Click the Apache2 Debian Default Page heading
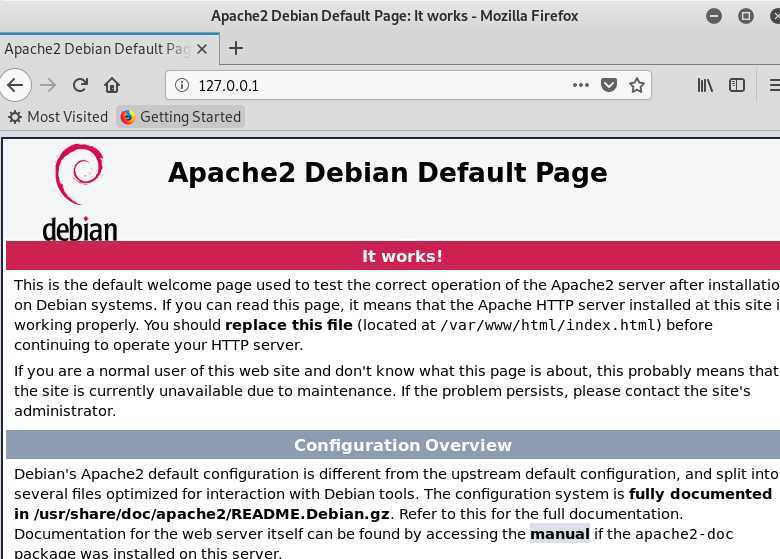 (388, 173)
